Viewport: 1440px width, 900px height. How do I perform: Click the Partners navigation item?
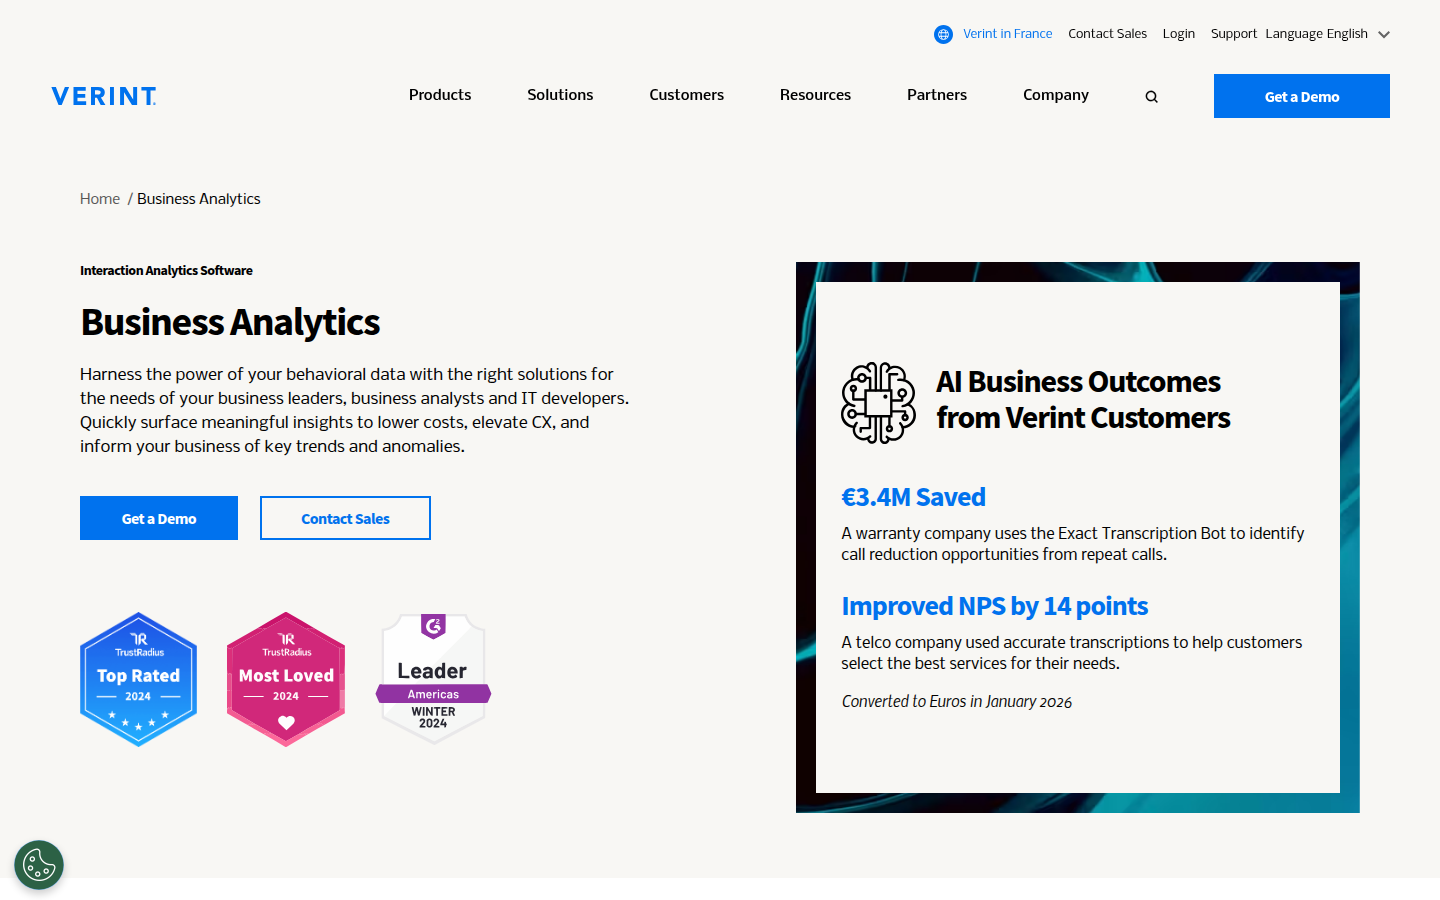pos(936,95)
